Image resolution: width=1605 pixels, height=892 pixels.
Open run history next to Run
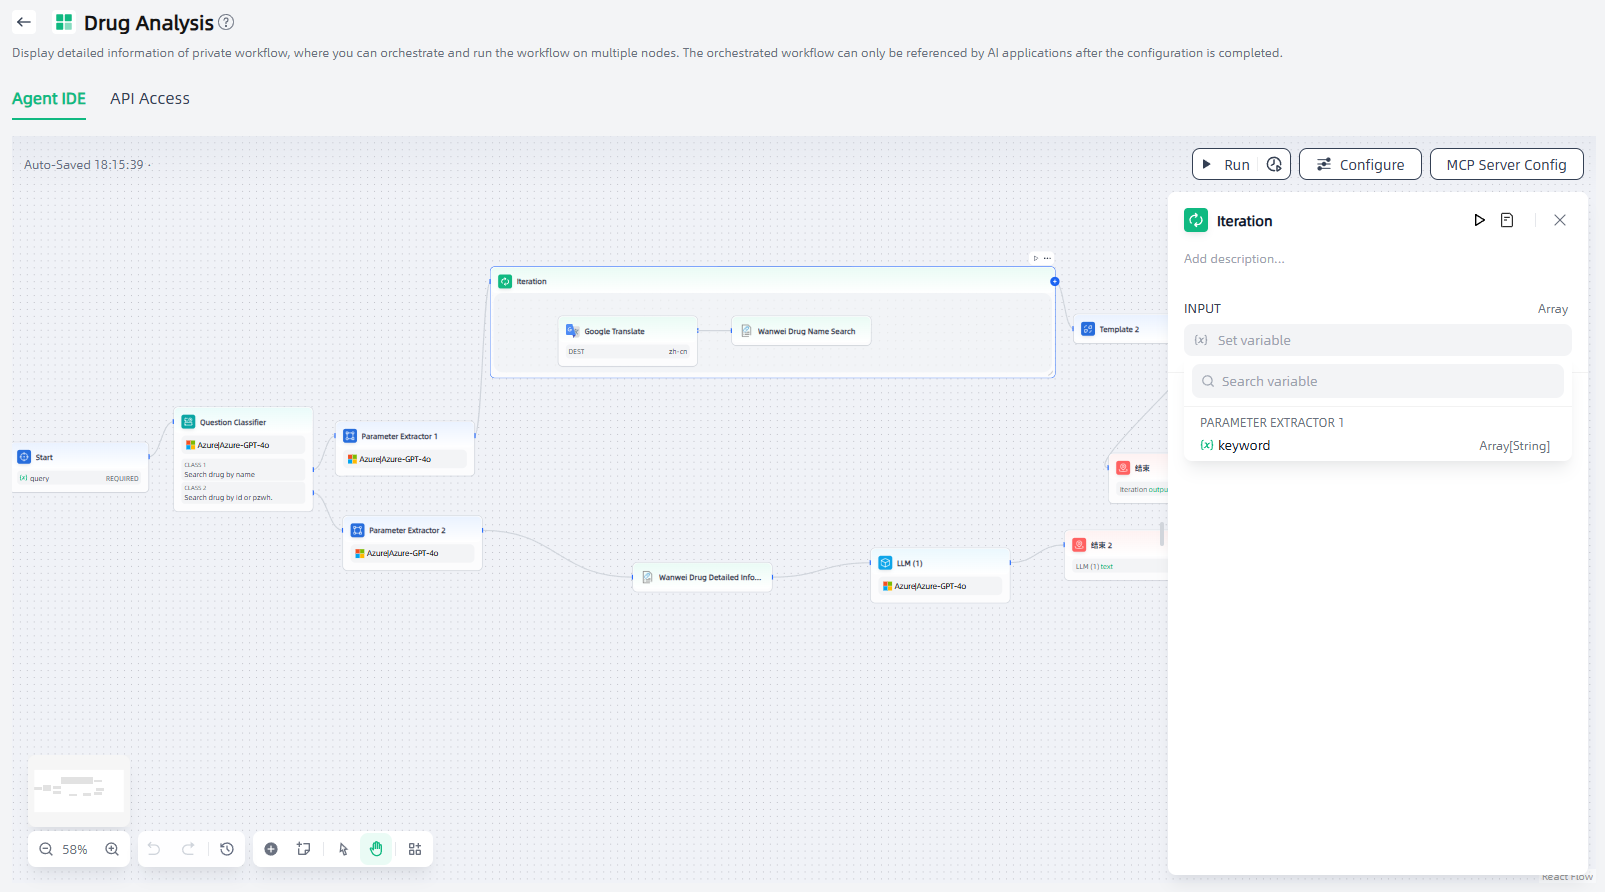click(x=1274, y=164)
